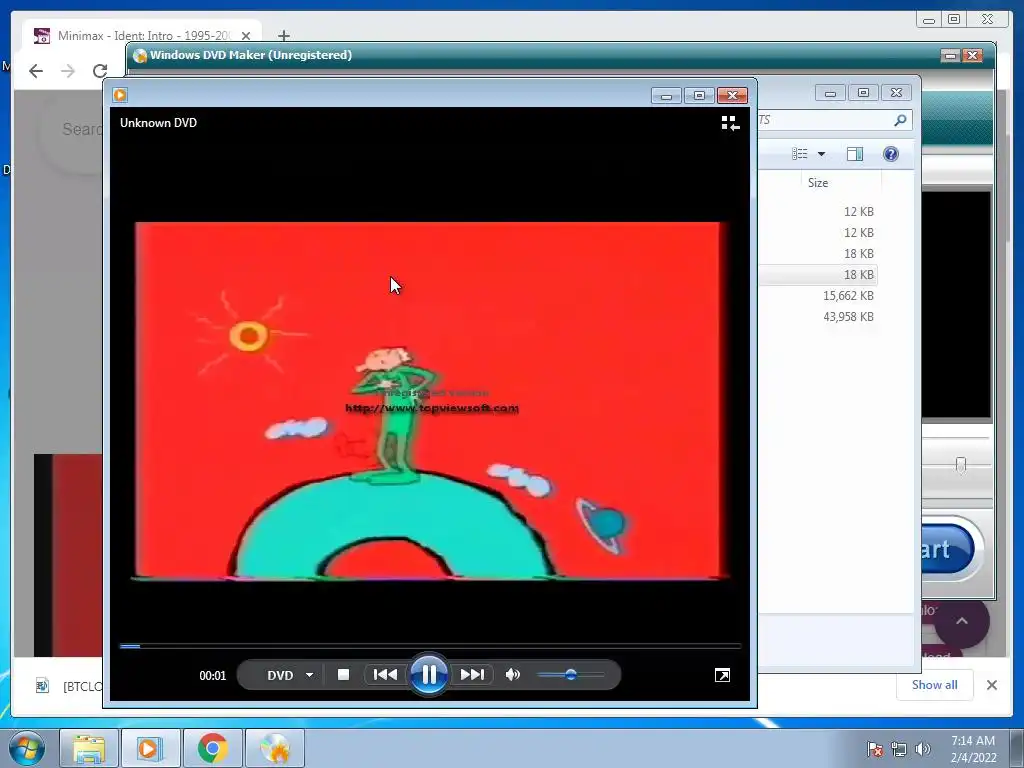
Task: Adjust the media player volume slider
Action: 571,675
